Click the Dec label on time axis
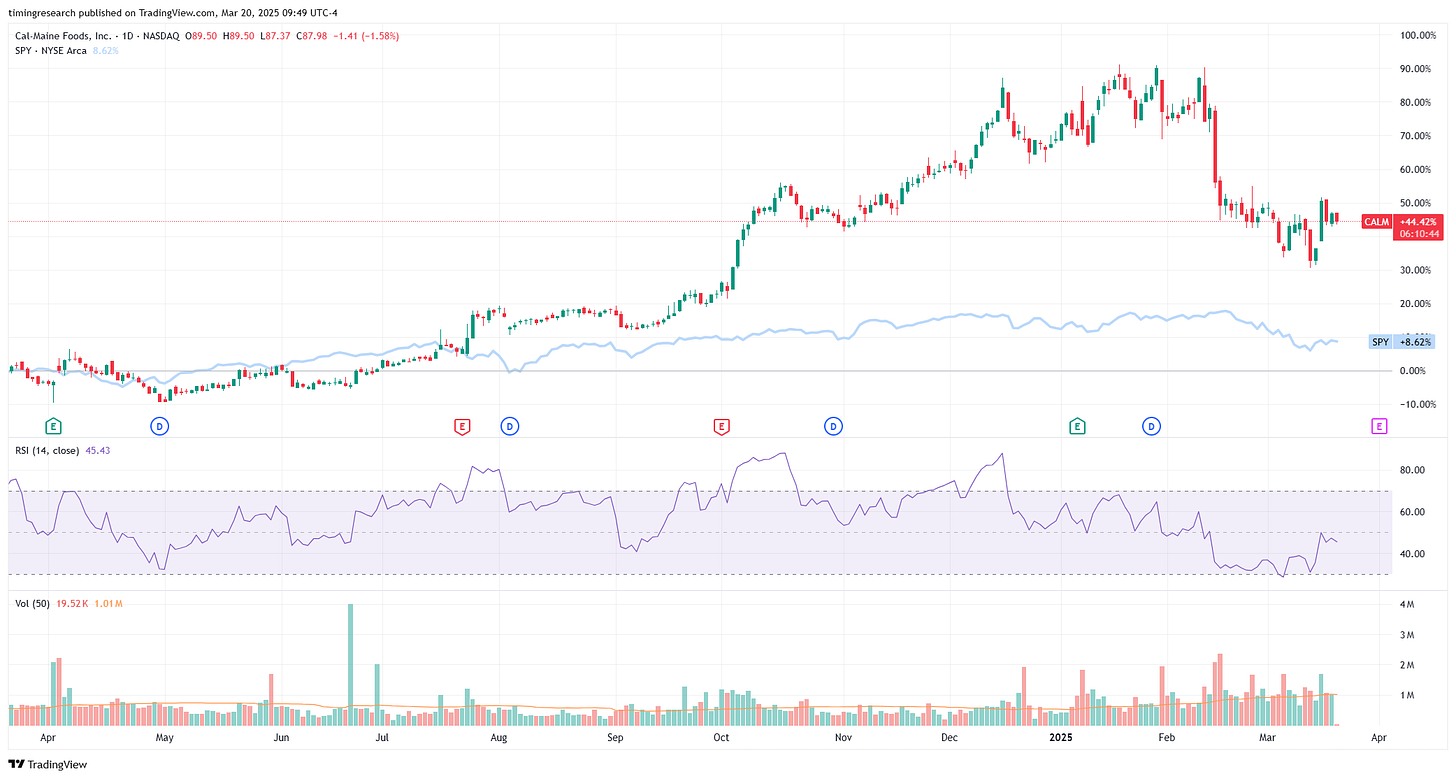Image resolution: width=1456 pixels, height=779 pixels. [x=949, y=738]
